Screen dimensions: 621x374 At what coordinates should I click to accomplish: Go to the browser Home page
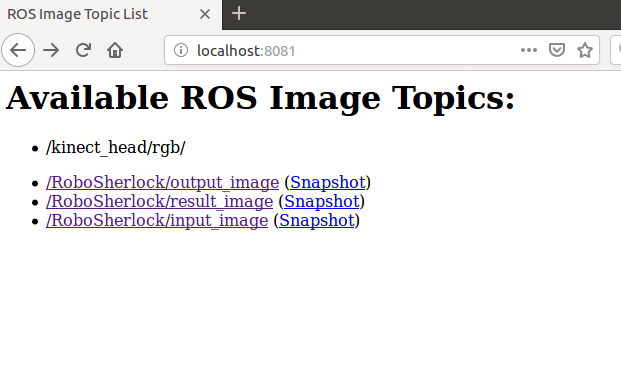tap(115, 50)
